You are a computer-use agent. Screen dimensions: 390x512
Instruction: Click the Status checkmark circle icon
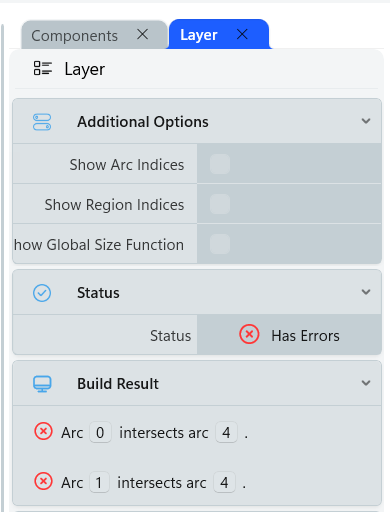pos(42,293)
